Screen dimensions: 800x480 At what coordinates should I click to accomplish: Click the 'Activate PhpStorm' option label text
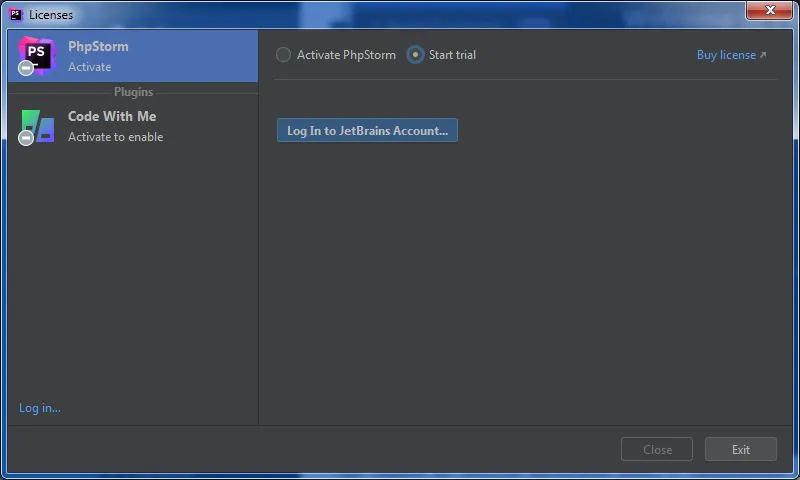tap(346, 55)
